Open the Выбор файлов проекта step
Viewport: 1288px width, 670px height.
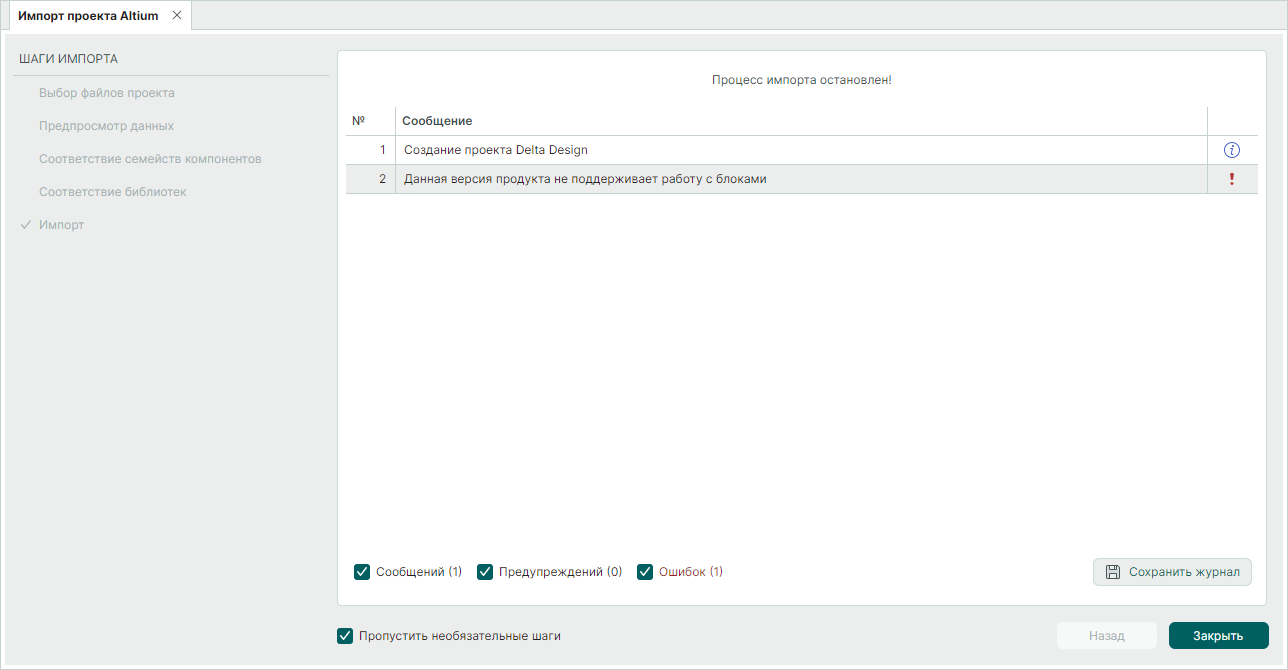[x=107, y=93]
